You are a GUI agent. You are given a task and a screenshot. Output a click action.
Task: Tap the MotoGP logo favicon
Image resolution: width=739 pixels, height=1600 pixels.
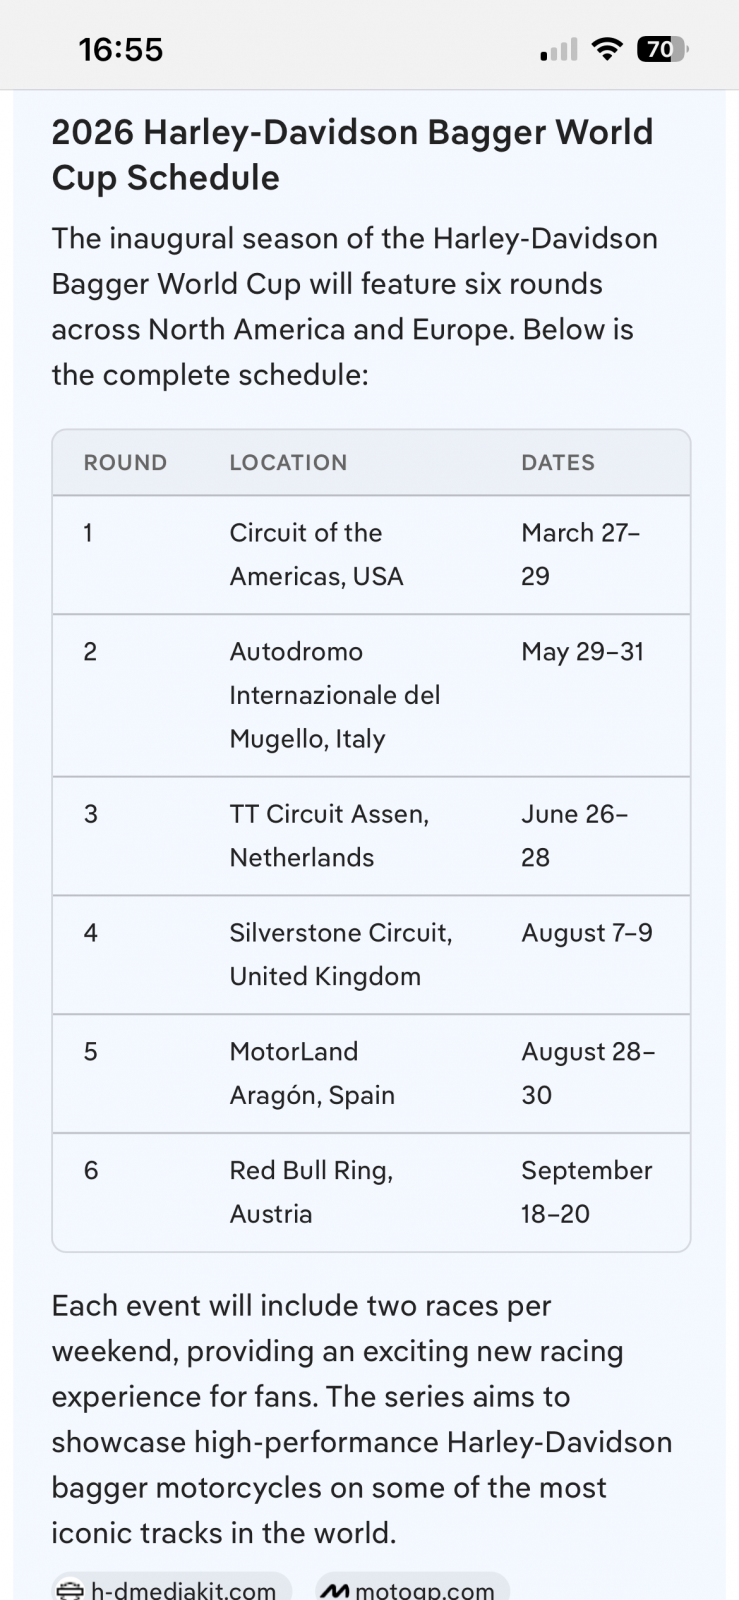pos(336,1590)
